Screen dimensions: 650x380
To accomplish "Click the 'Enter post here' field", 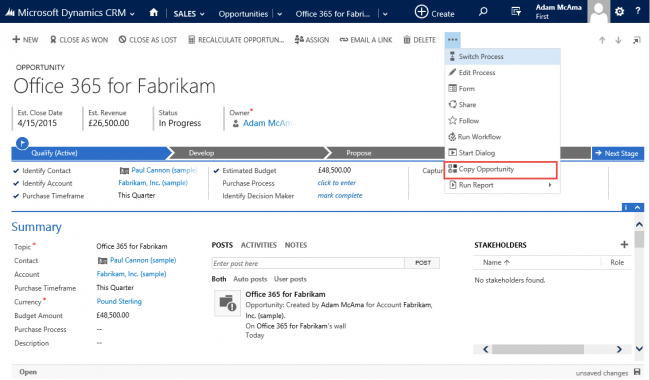I will [x=308, y=263].
